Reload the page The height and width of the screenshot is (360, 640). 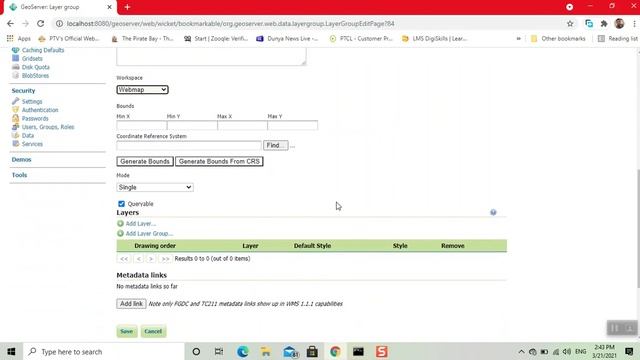pos(40,24)
